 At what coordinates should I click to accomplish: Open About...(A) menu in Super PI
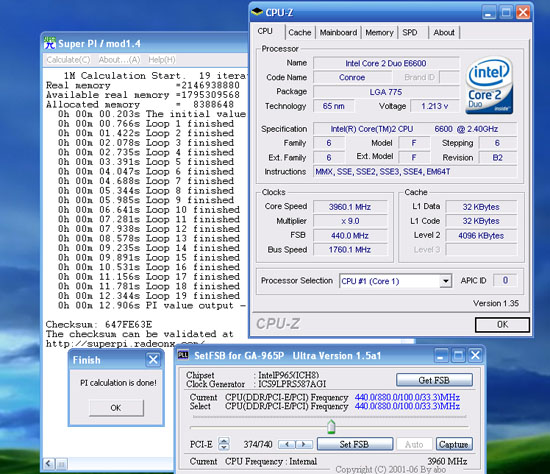[x=119, y=60]
